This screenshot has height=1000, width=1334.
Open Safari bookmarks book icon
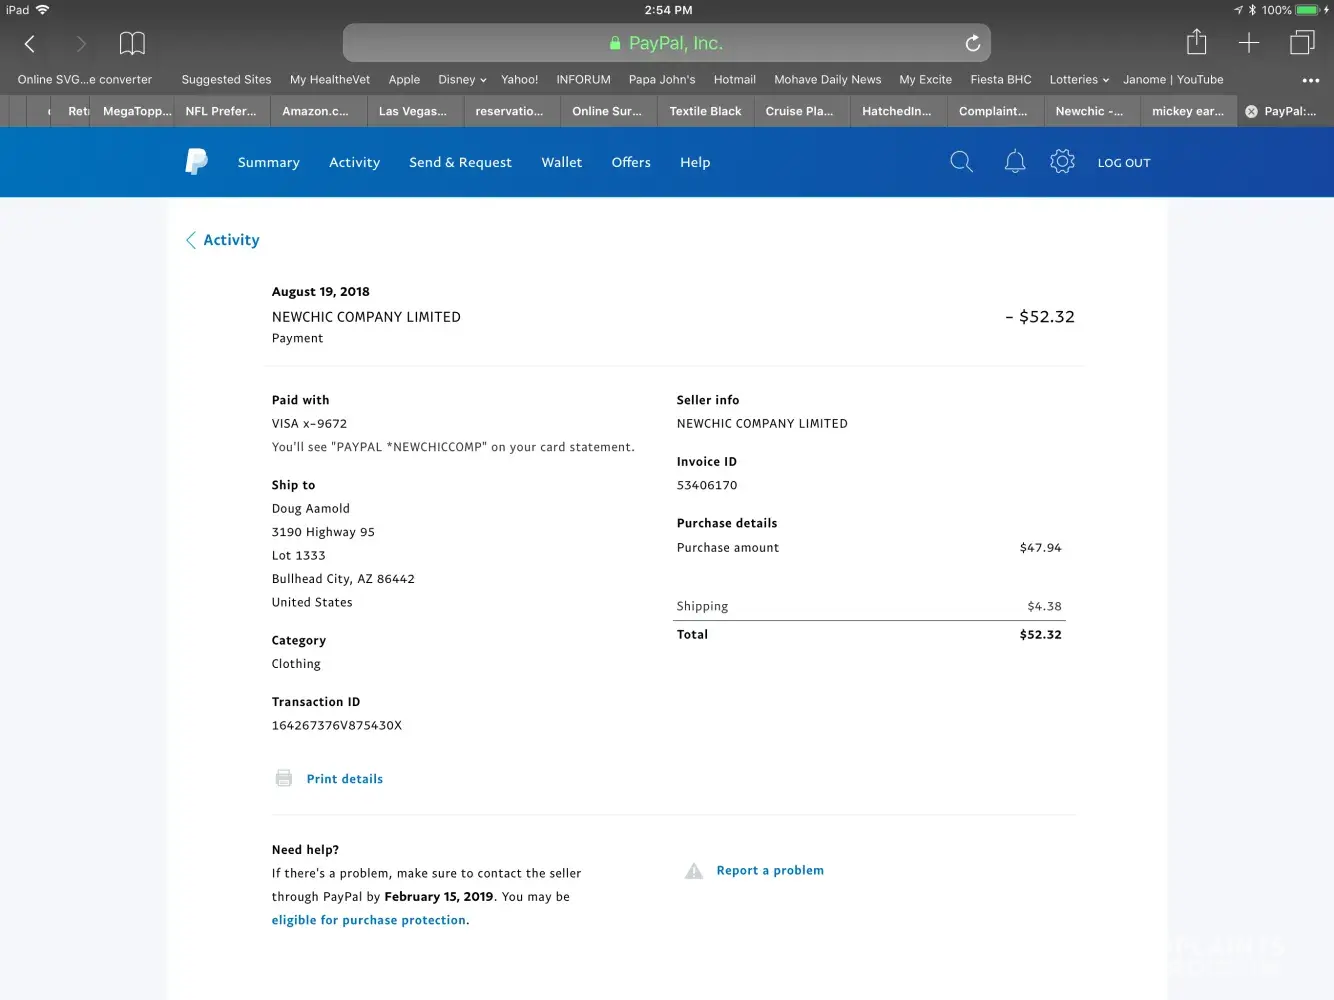(x=132, y=43)
